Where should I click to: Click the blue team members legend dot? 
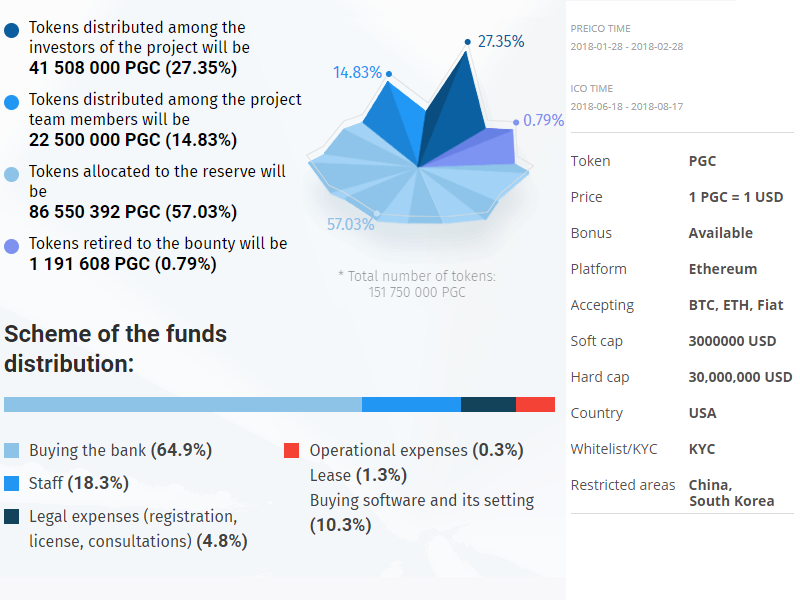tap(12, 102)
